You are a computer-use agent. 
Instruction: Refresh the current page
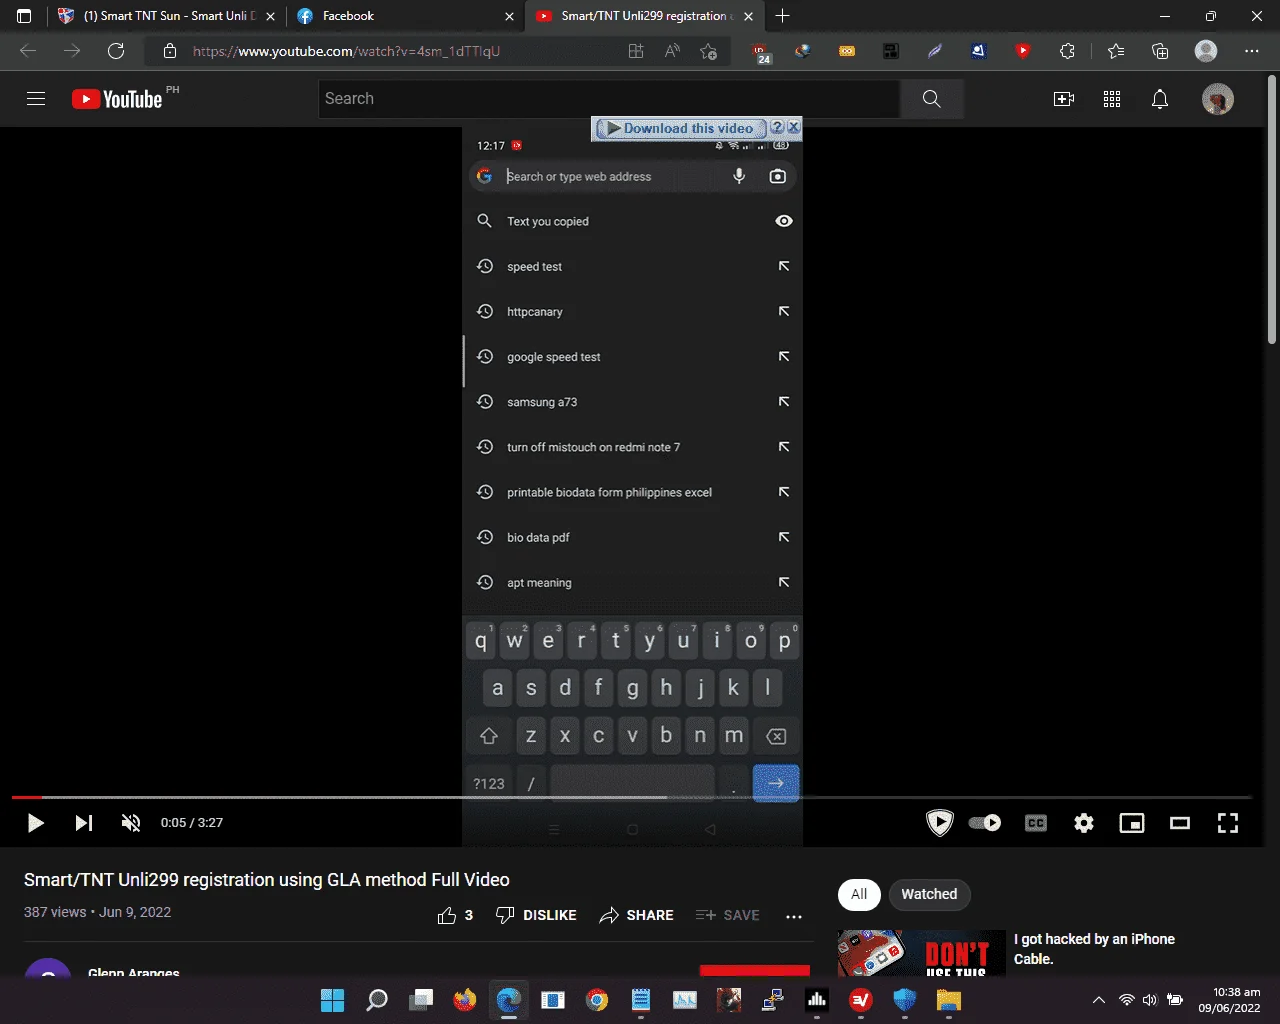pyautogui.click(x=116, y=51)
